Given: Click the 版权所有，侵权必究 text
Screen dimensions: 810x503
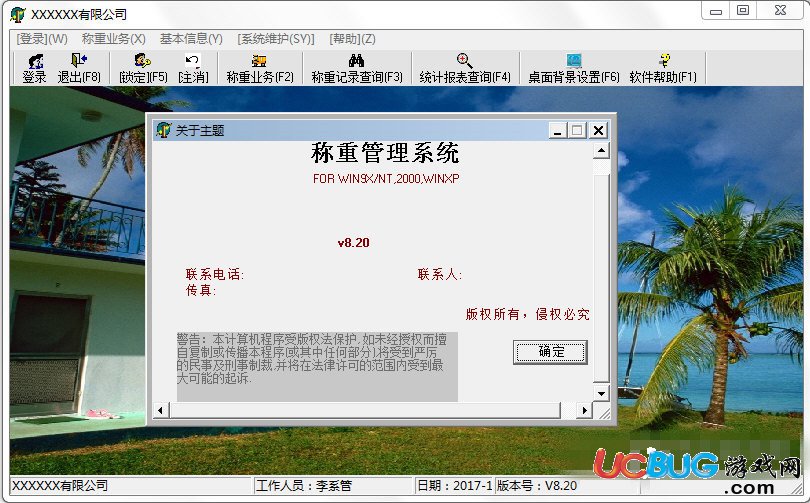Looking at the screenshot, I should [x=527, y=314].
